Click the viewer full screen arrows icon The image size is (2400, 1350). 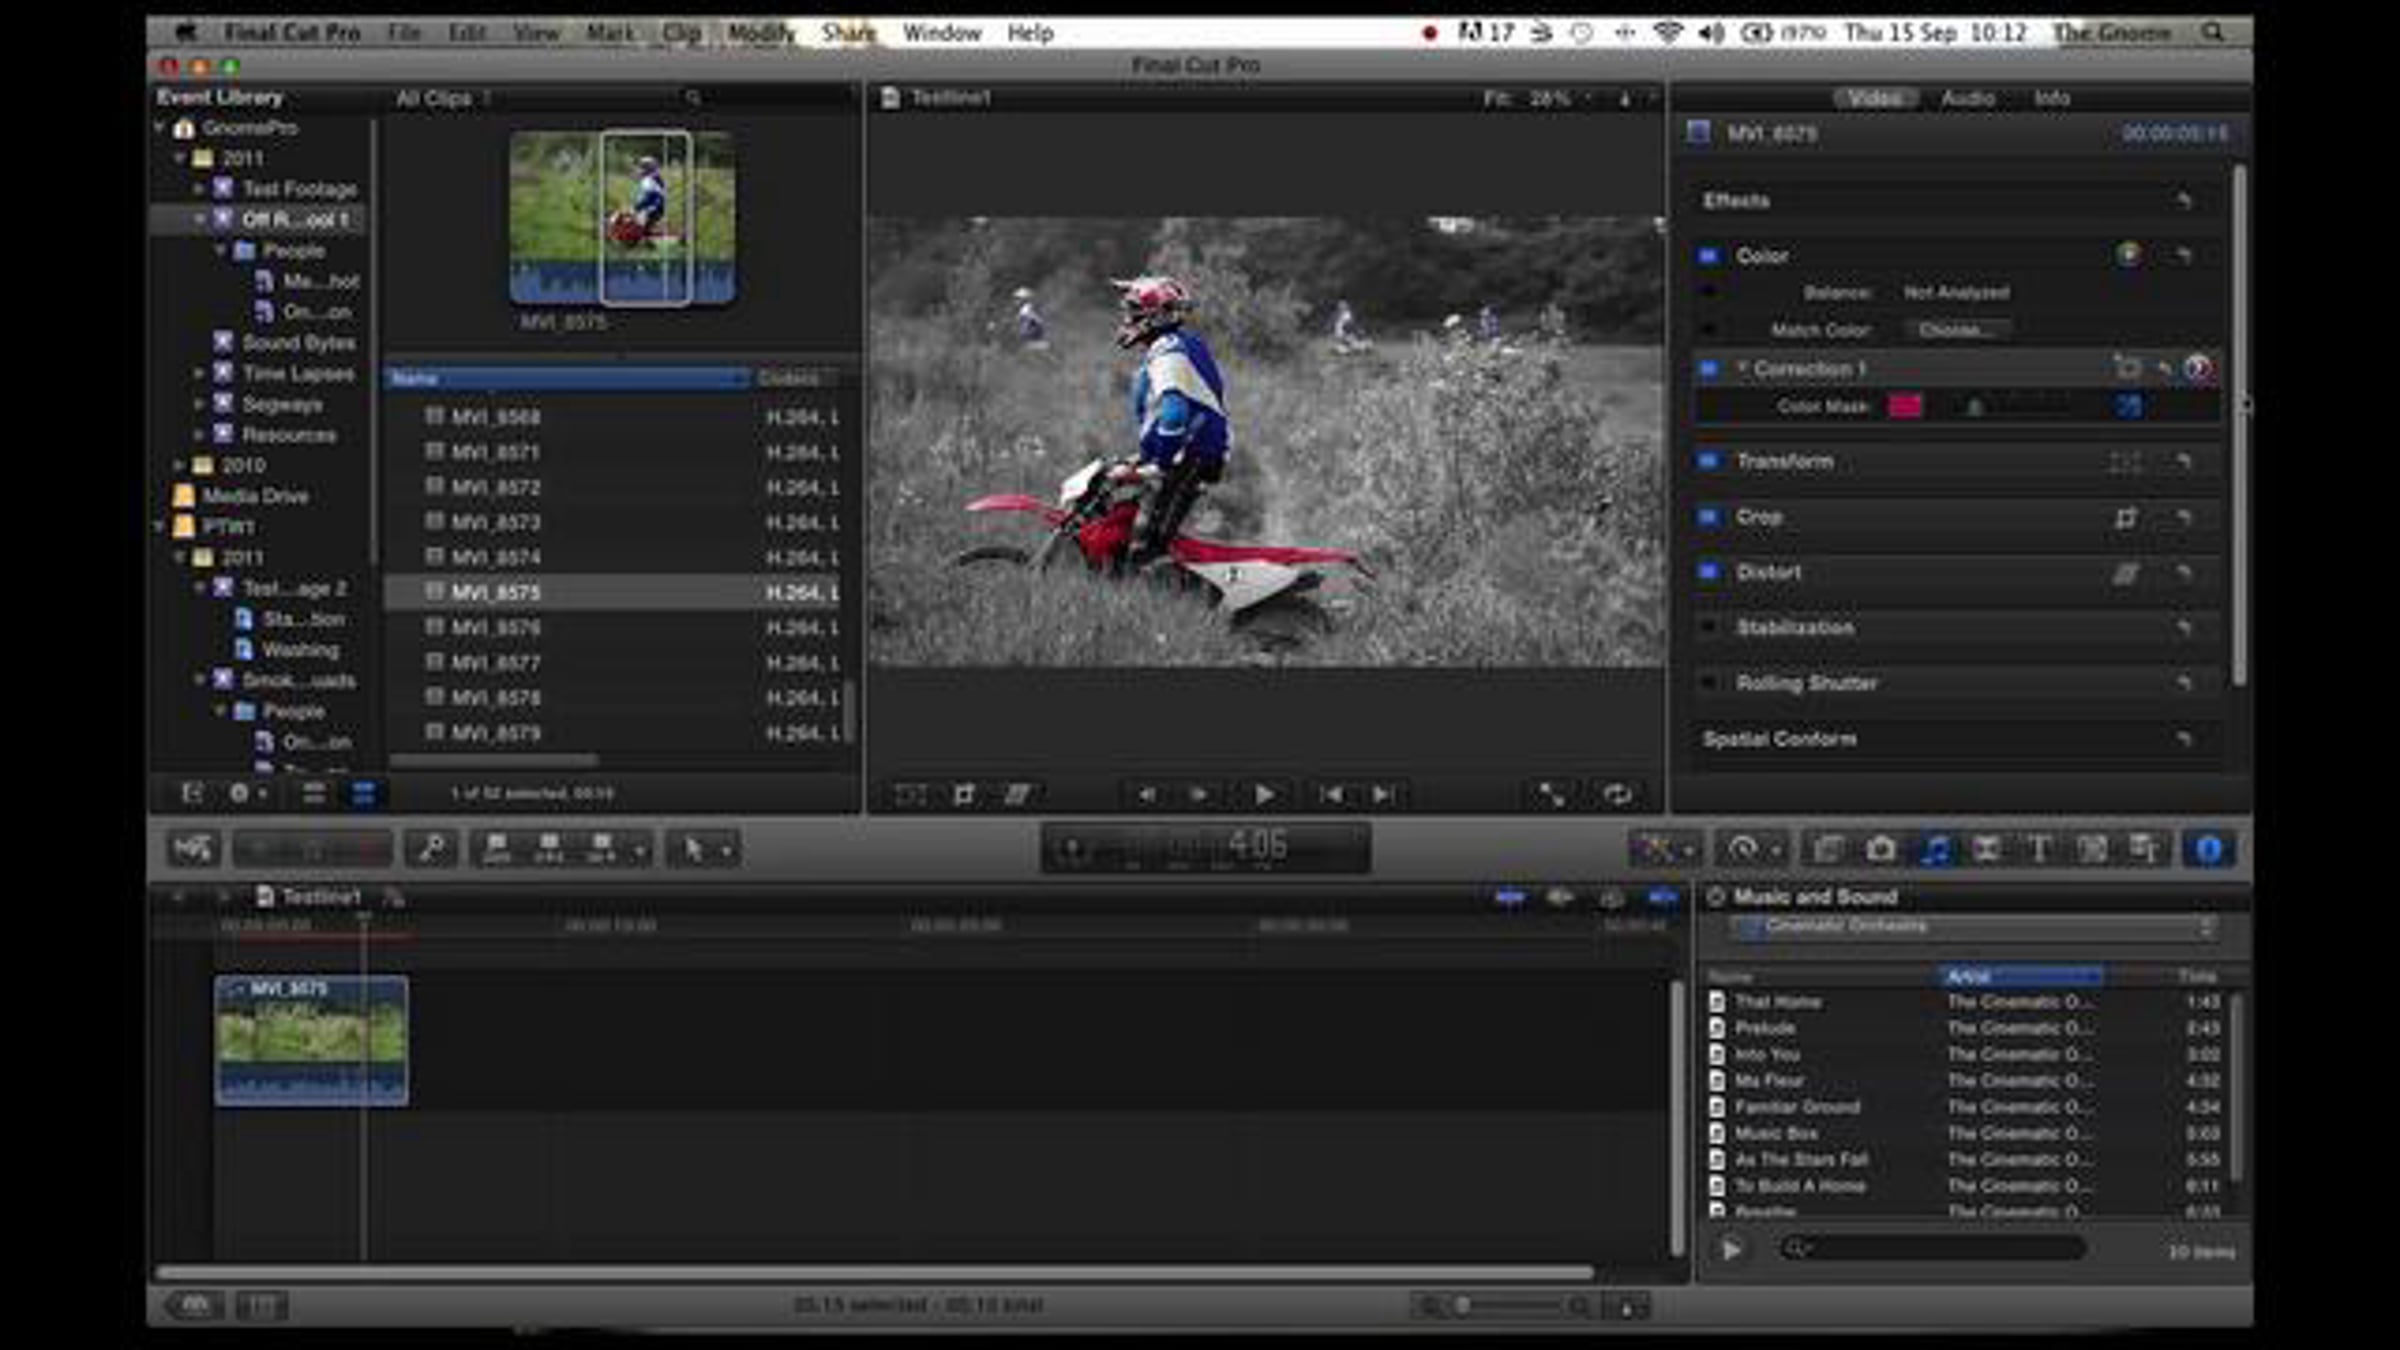coord(1551,795)
